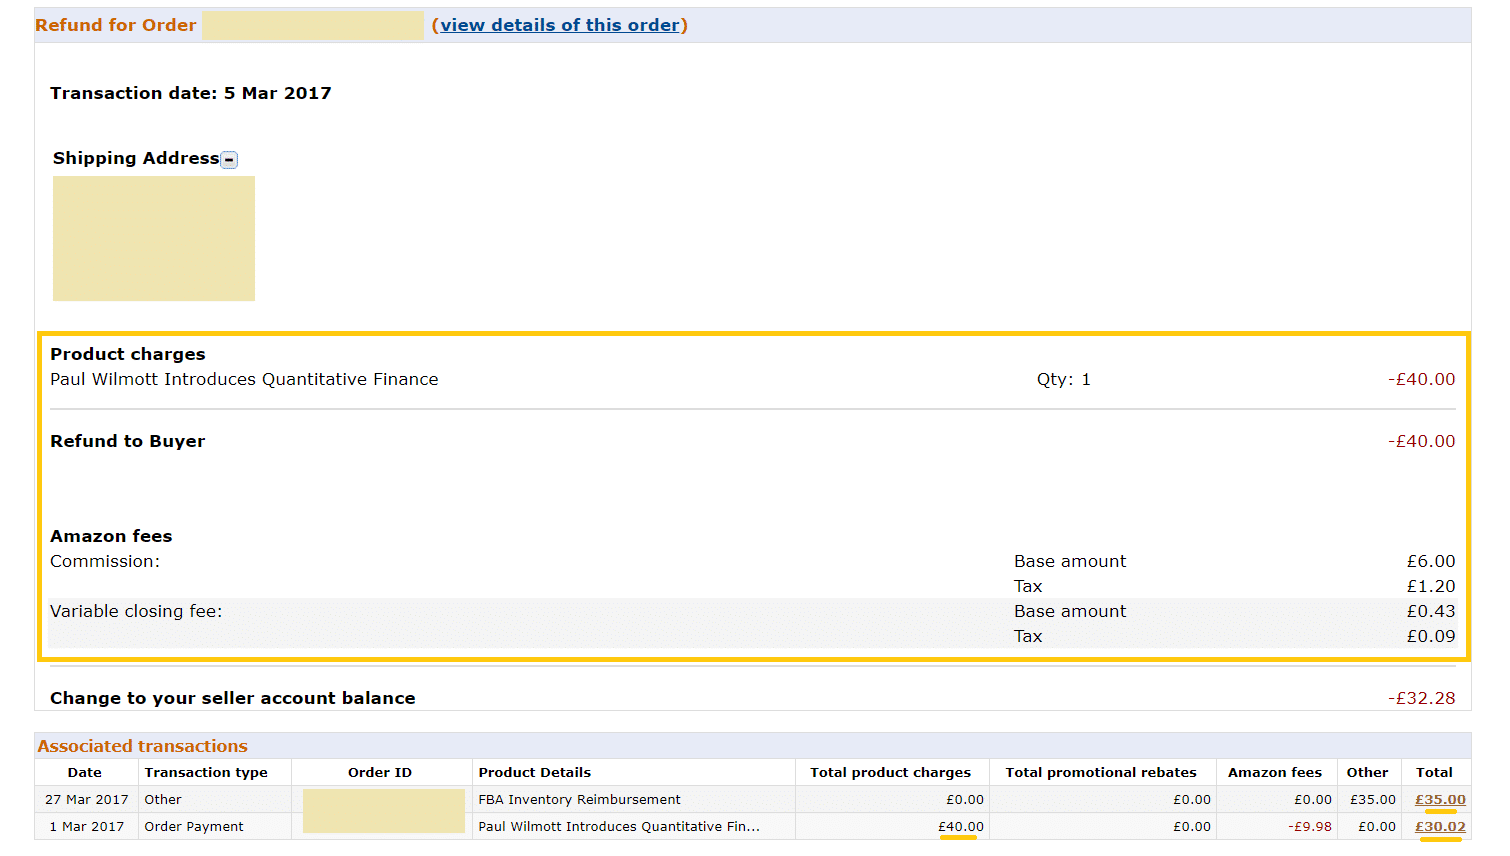Select the 'Product charges' heading
The width and height of the screenshot is (1510, 856).
[x=128, y=354]
